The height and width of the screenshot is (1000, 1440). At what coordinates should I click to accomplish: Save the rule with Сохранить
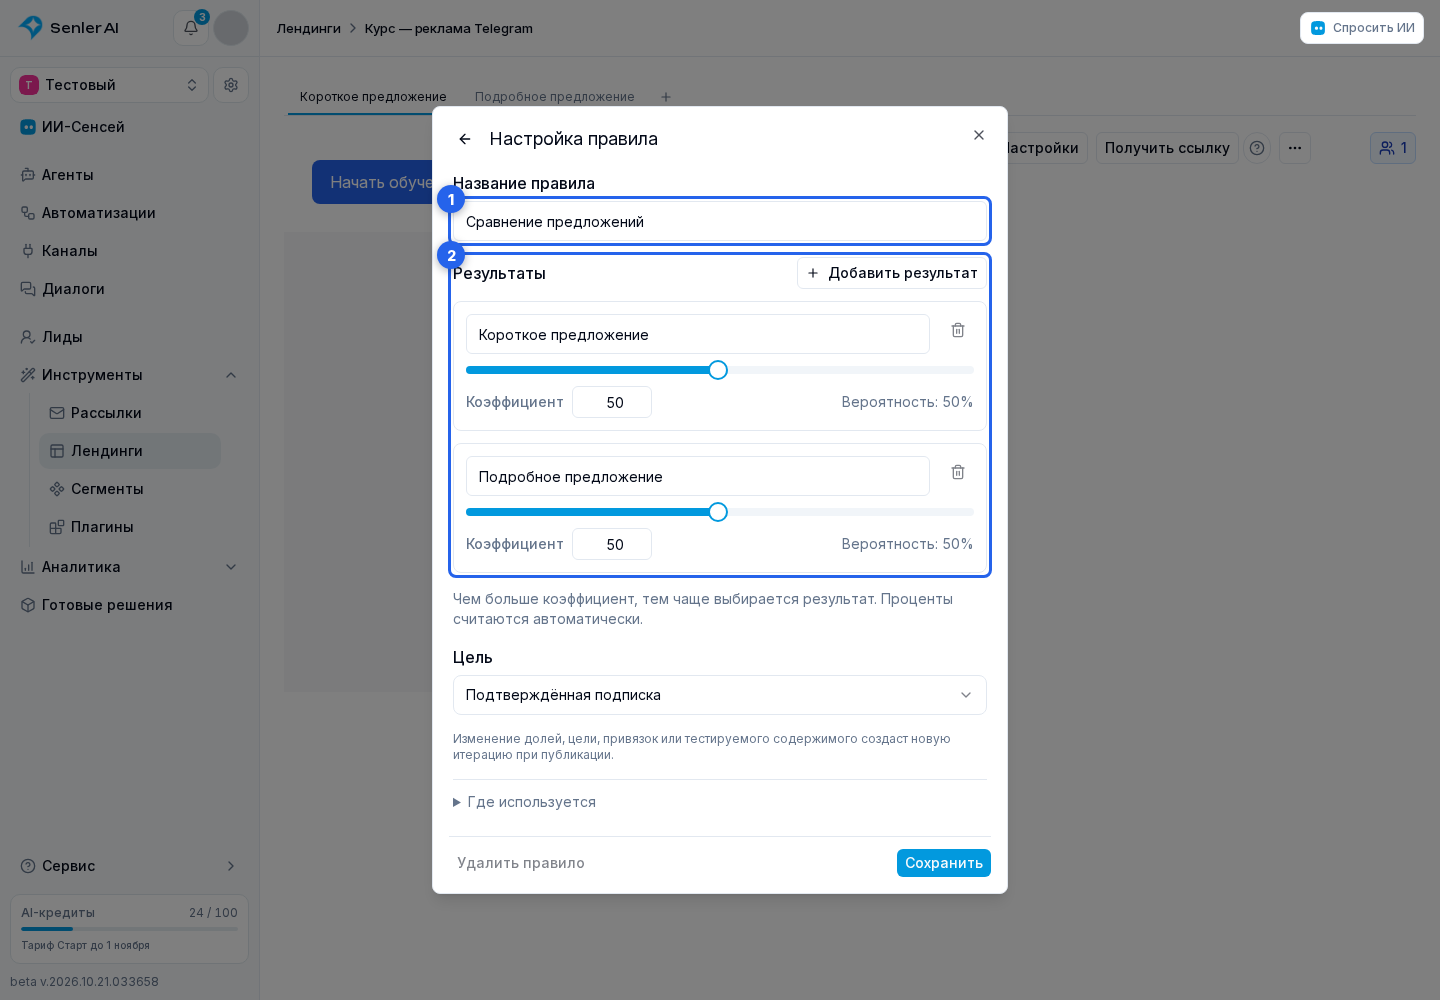(944, 863)
